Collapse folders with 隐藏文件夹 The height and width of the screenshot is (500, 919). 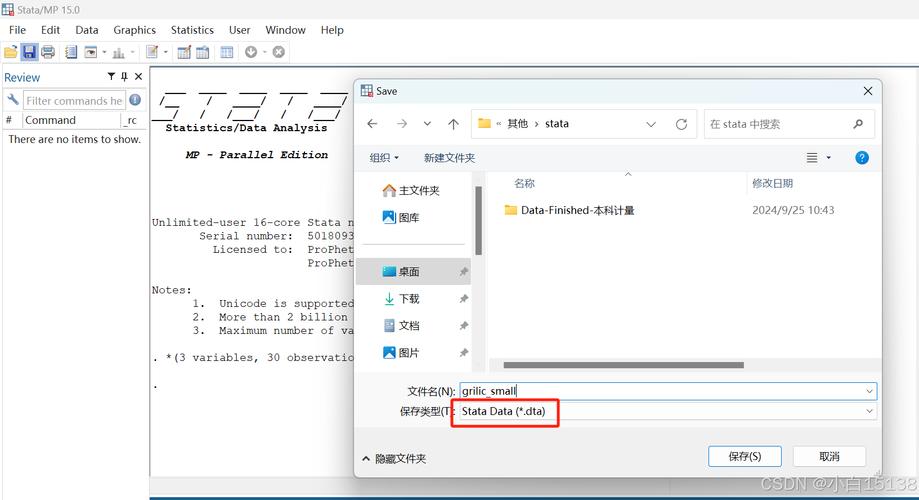pyautogui.click(x=394, y=458)
